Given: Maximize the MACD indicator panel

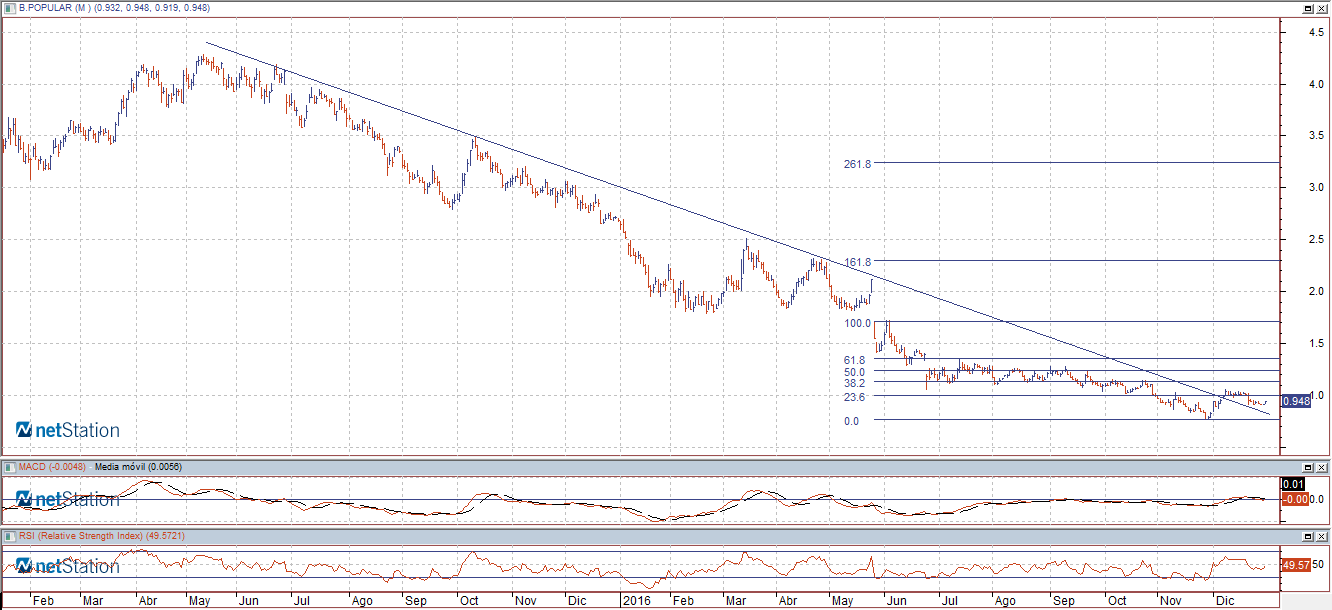Looking at the screenshot, I should click(x=1307, y=467).
